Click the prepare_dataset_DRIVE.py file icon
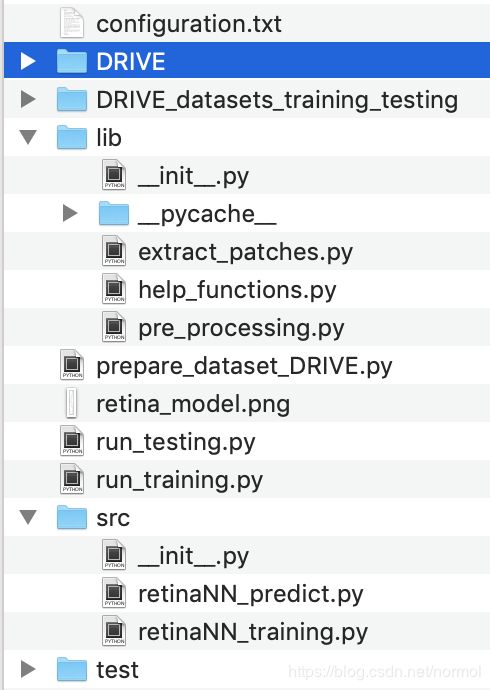The image size is (490, 690). tap(72, 365)
